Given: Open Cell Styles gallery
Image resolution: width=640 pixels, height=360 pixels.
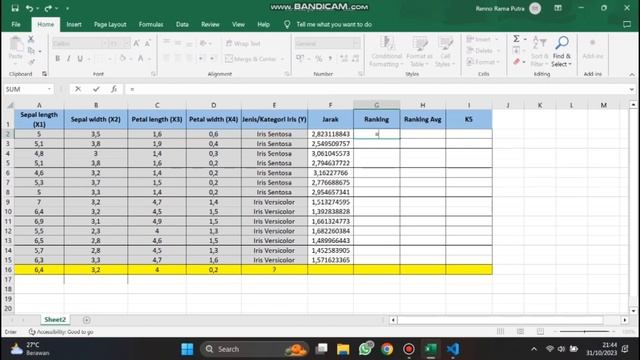Looking at the screenshot, I should [444, 51].
